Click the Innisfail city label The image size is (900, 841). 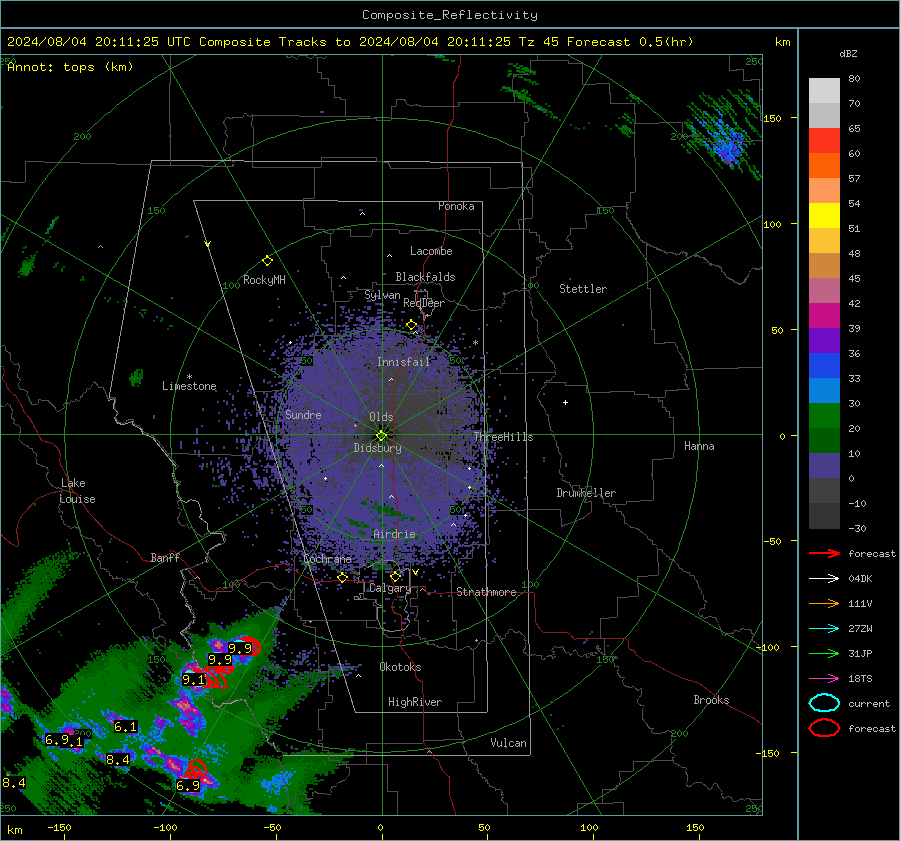[403, 362]
